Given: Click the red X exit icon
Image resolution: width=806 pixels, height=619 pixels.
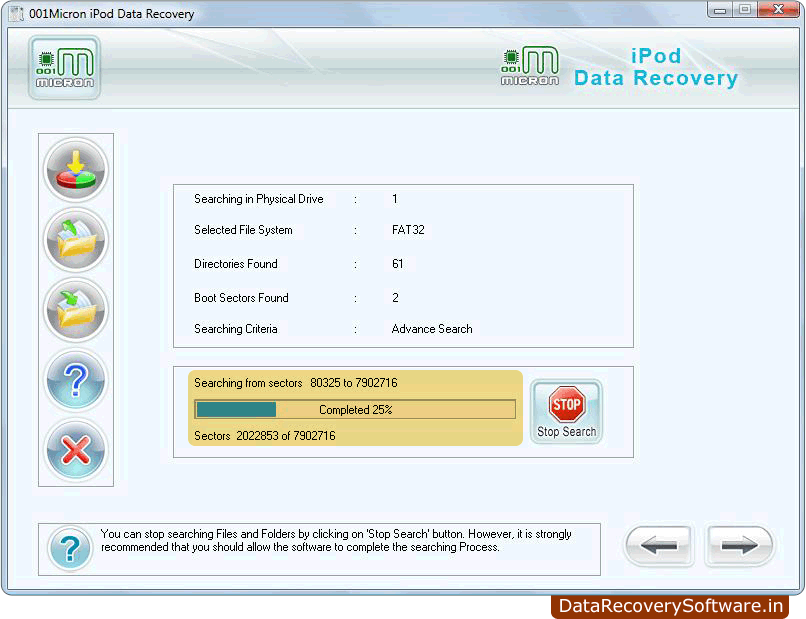Looking at the screenshot, I should 76,450.
